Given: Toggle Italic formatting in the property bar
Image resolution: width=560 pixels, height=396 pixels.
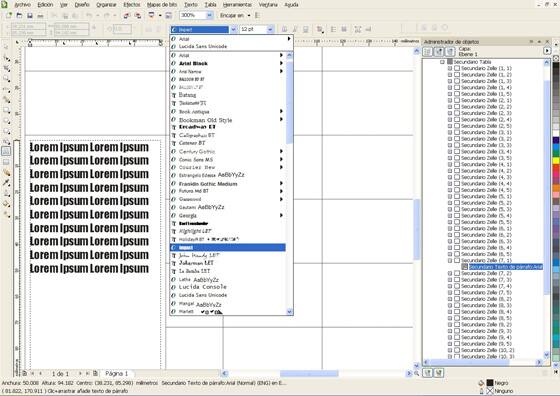Looking at the screenshot, I should 295,29.
